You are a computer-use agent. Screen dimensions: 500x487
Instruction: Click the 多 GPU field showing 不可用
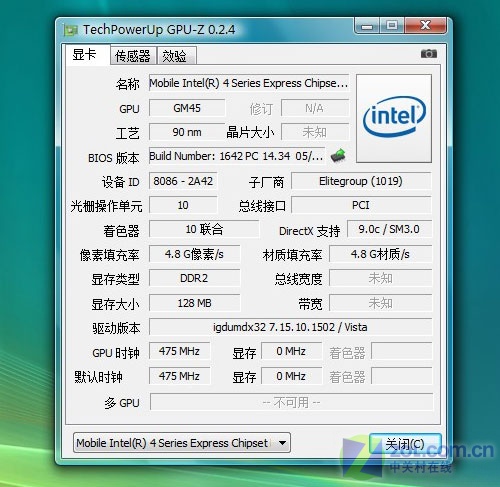click(x=291, y=402)
